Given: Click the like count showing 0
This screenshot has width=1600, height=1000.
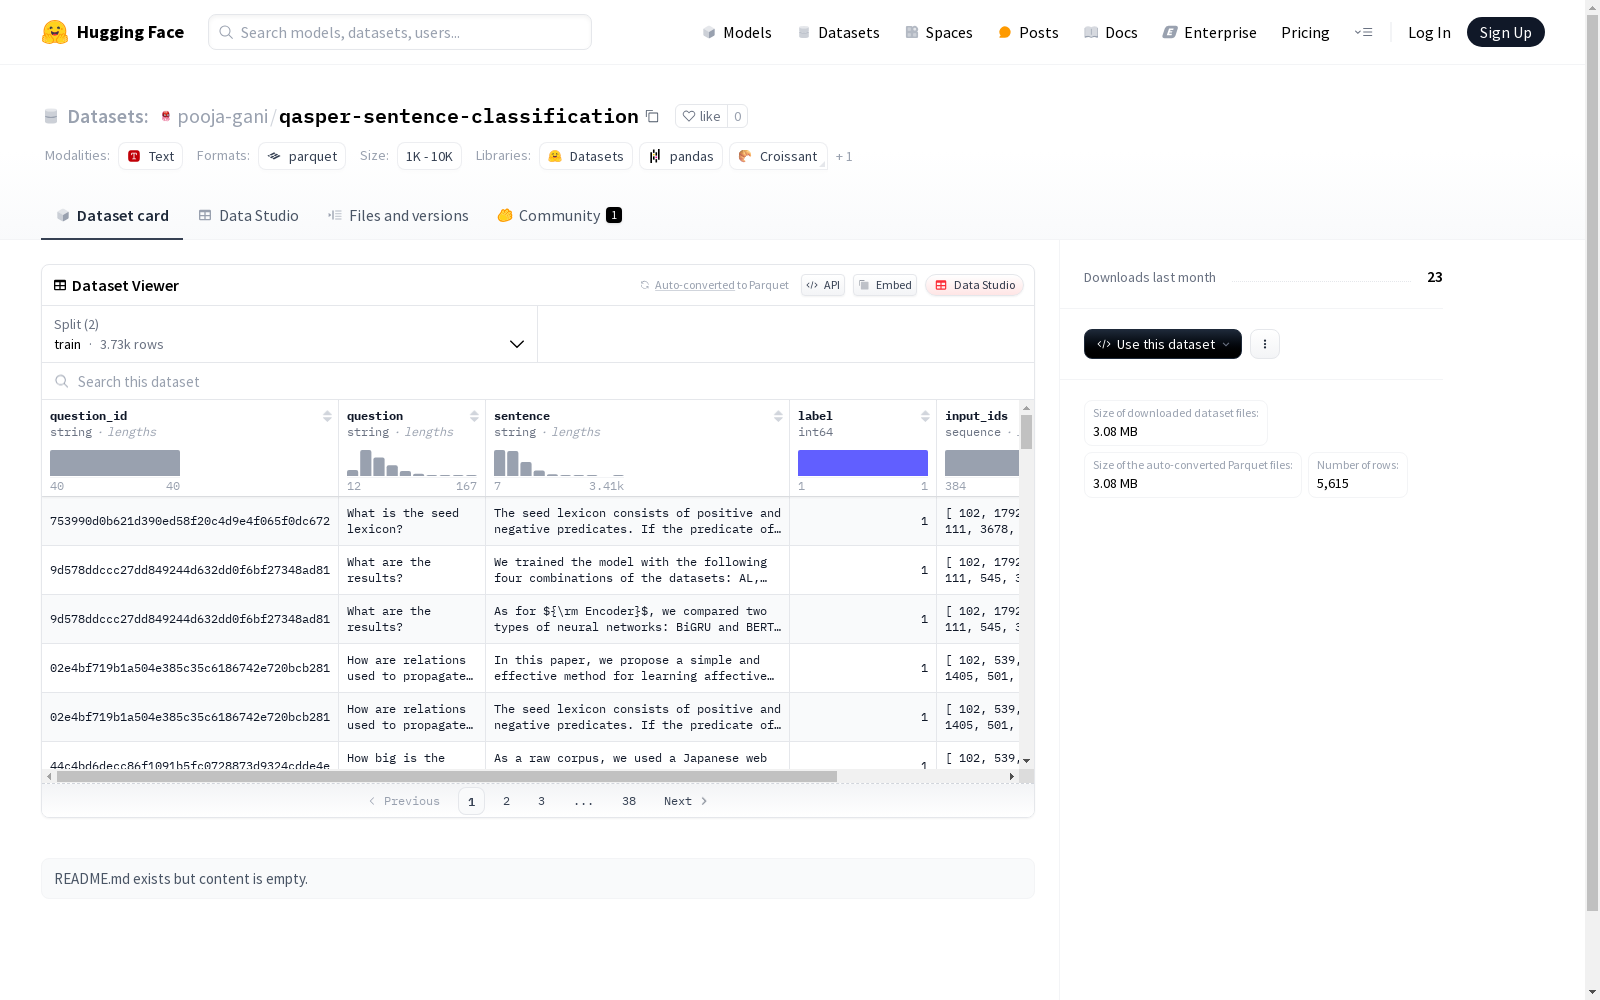Looking at the screenshot, I should pos(738,116).
